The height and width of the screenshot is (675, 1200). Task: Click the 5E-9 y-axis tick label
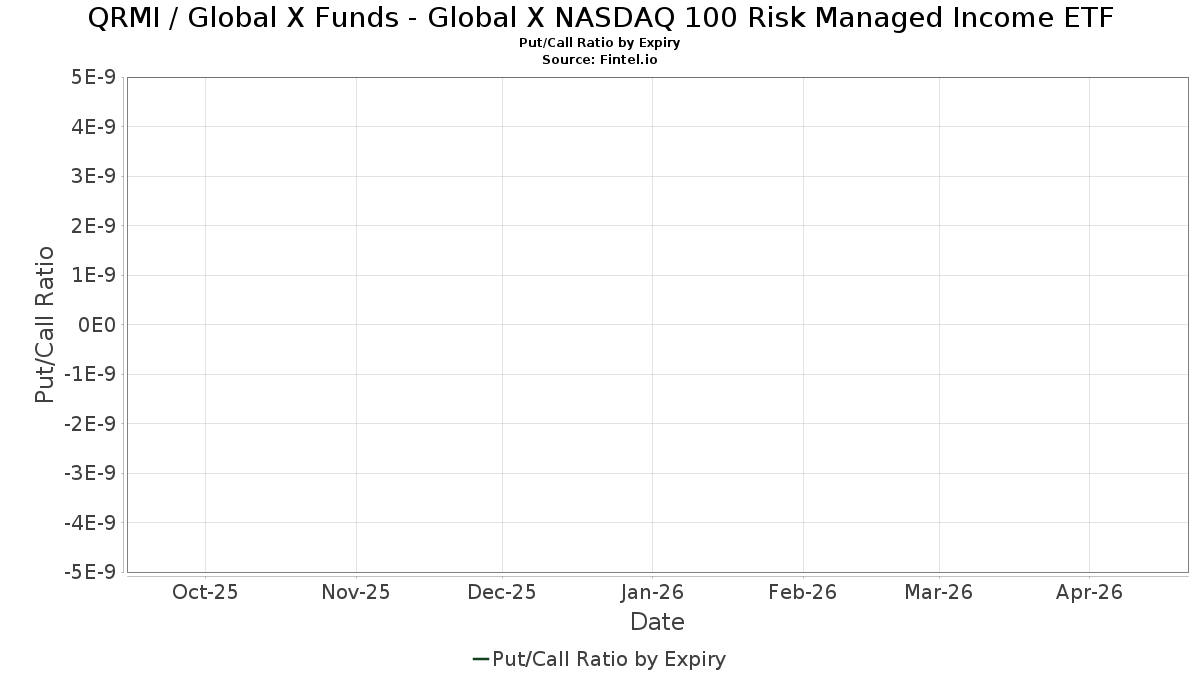point(95,77)
